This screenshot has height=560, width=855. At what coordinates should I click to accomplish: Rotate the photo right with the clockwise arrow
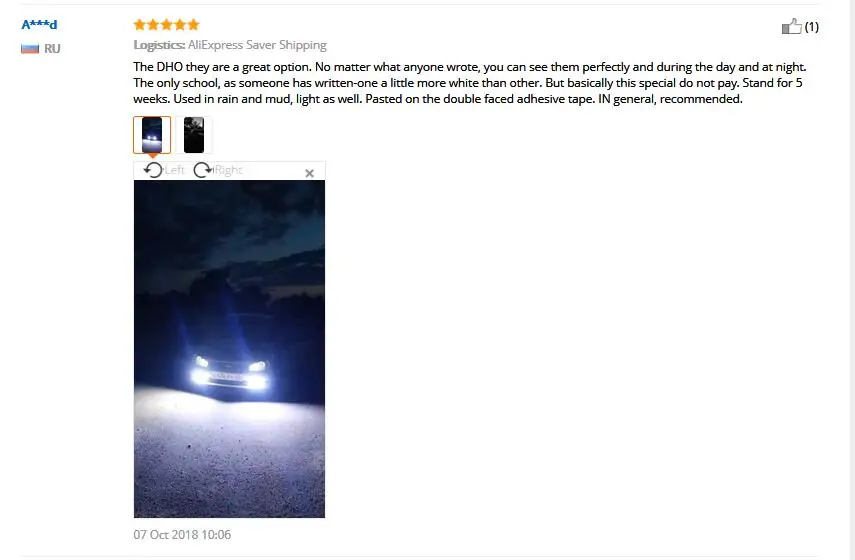(x=203, y=170)
